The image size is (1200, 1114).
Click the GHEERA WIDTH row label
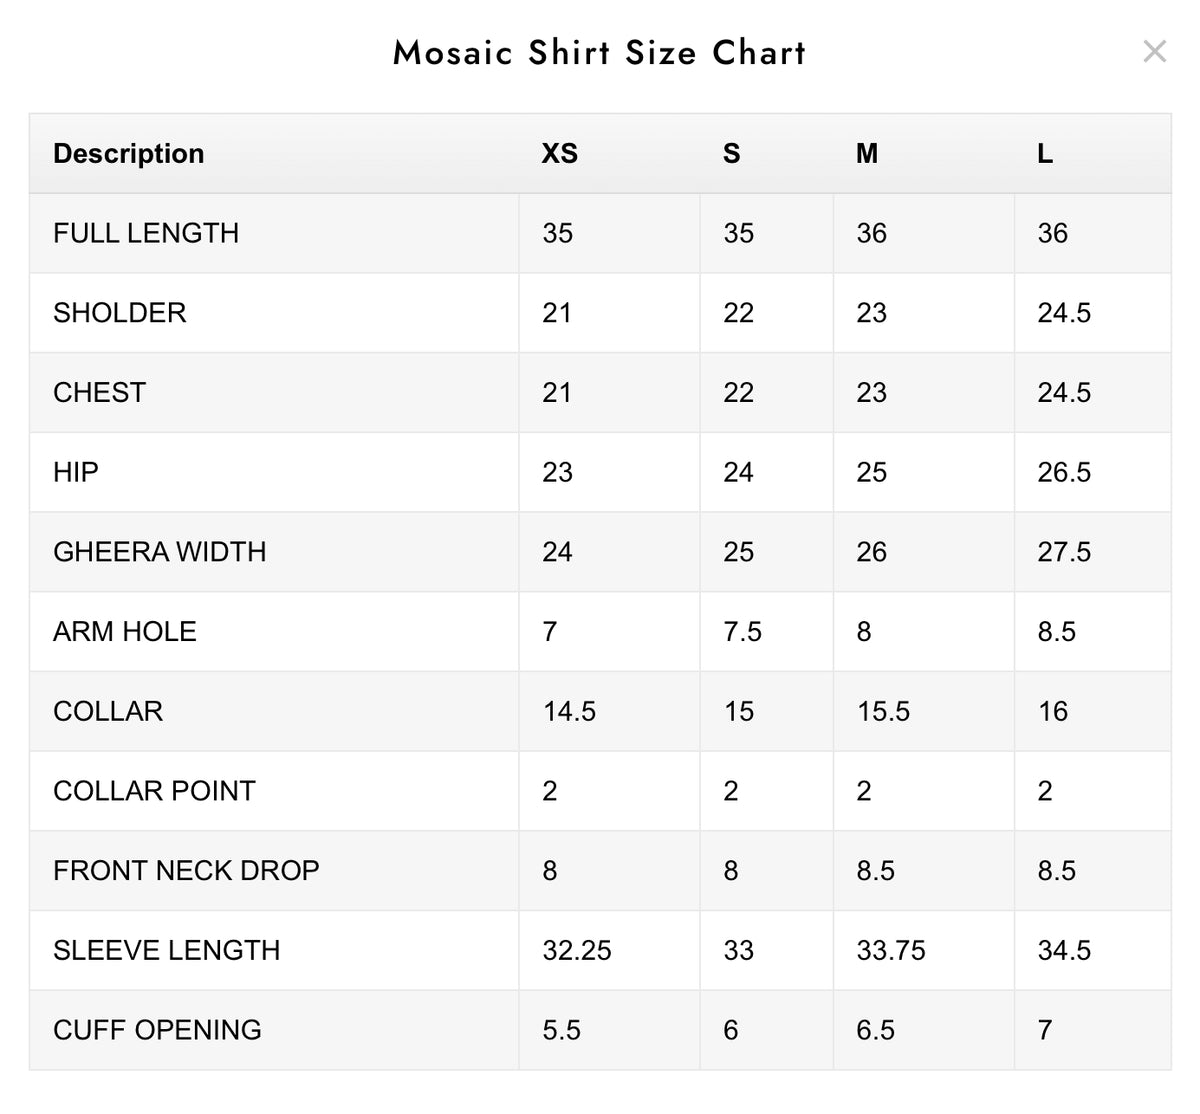[160, 552]
